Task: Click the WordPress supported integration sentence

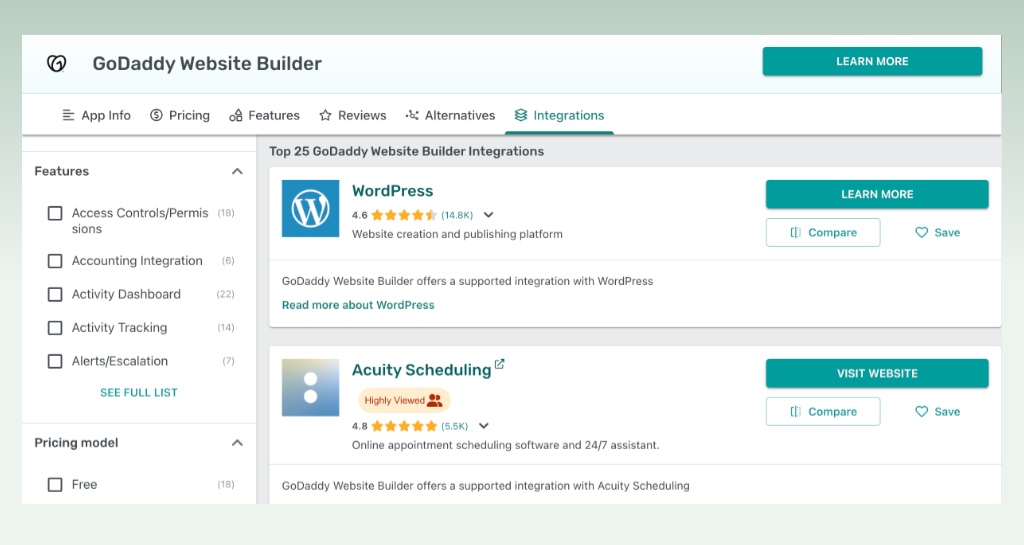Action: tap(468, 281)
